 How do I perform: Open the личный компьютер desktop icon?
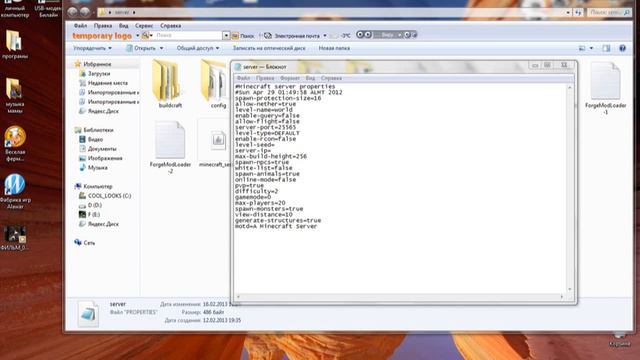click(15, 9)
